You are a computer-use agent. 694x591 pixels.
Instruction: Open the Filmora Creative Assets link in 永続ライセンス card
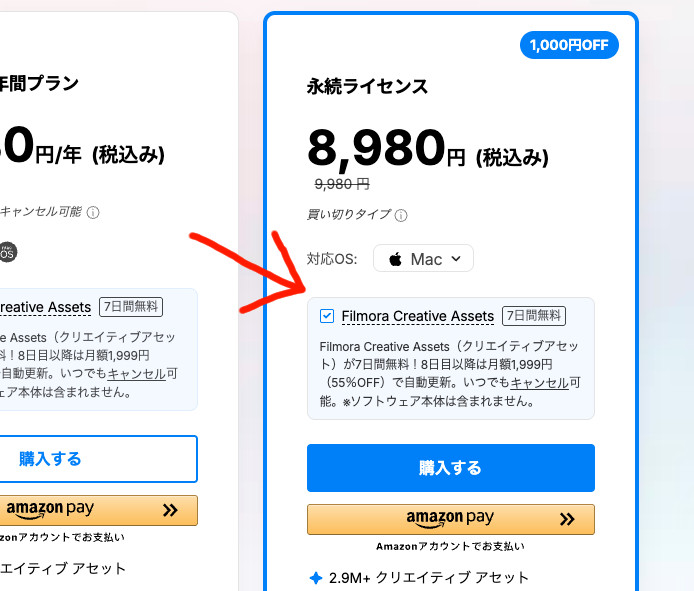(417, 317)
